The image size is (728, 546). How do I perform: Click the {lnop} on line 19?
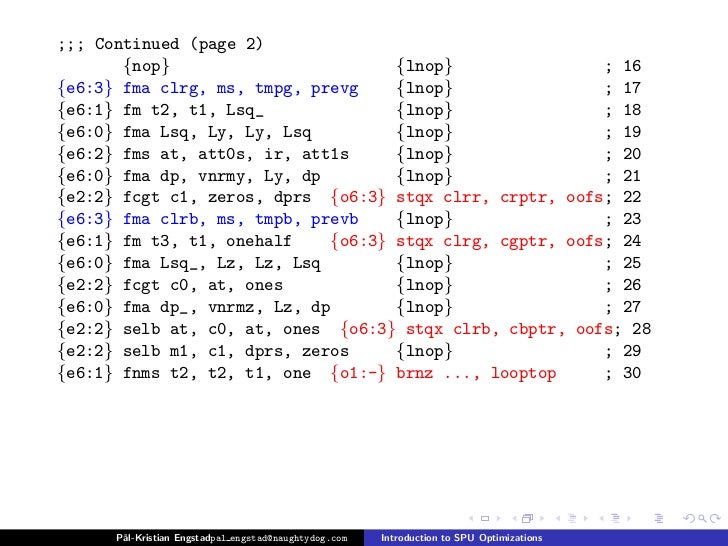tap(424, 132)
